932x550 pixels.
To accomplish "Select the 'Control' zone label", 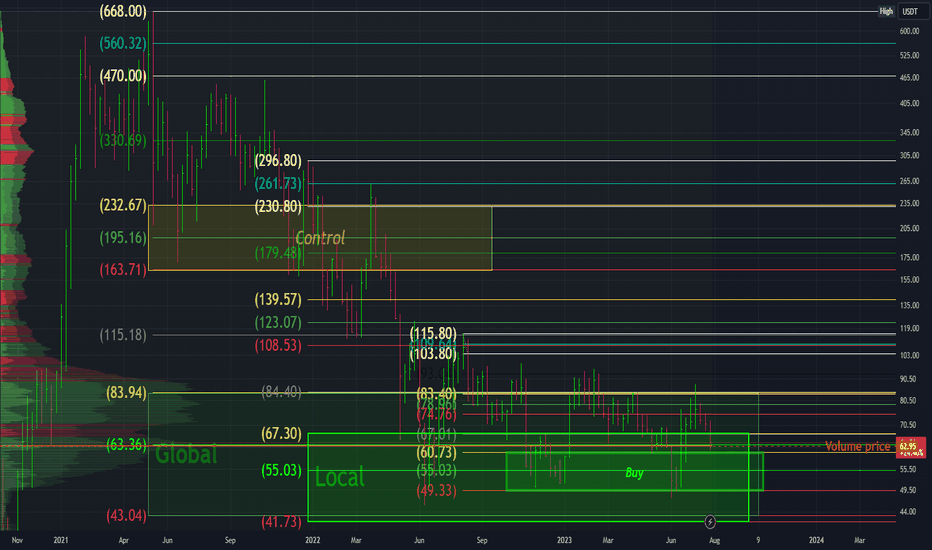I will (320, 238).
